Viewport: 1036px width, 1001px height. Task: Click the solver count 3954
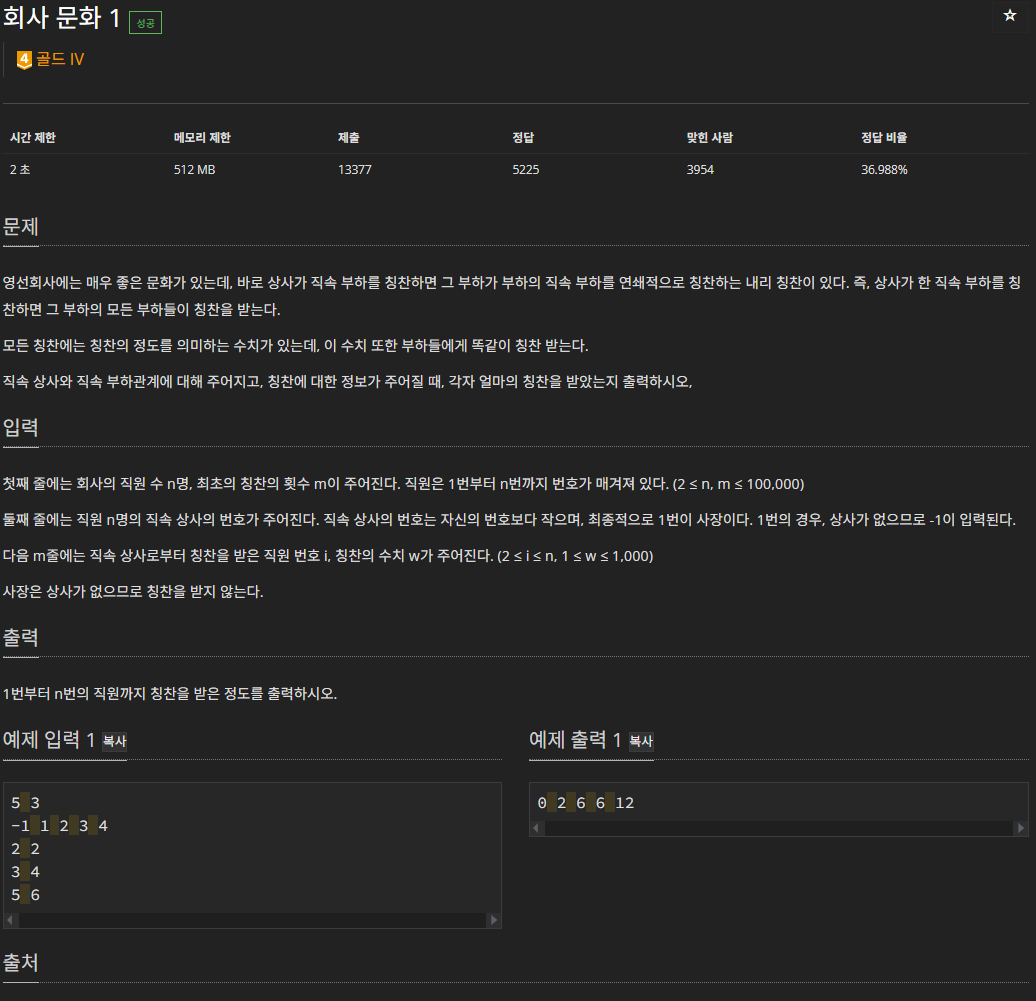click(700, 170)
